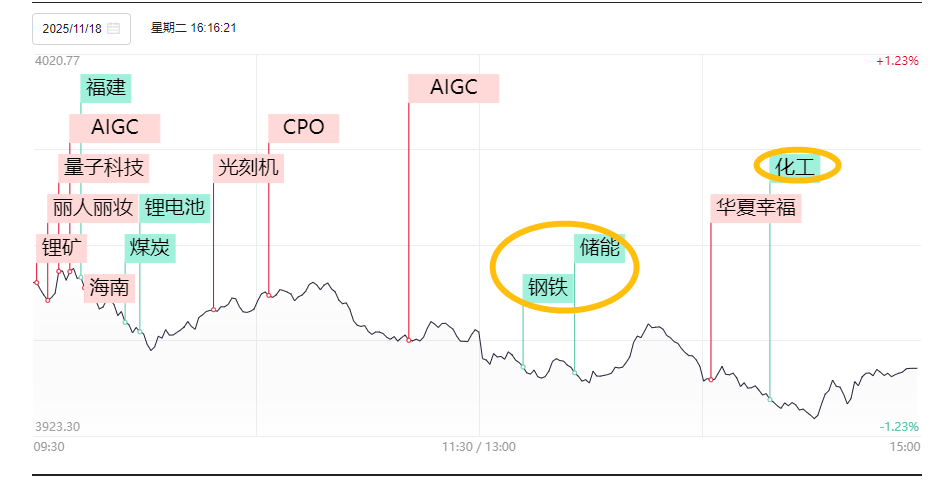Viewport: 944px width, 485px height.
Task: Select the AIGC tag near midday session
Action: (x=453, y=88)
